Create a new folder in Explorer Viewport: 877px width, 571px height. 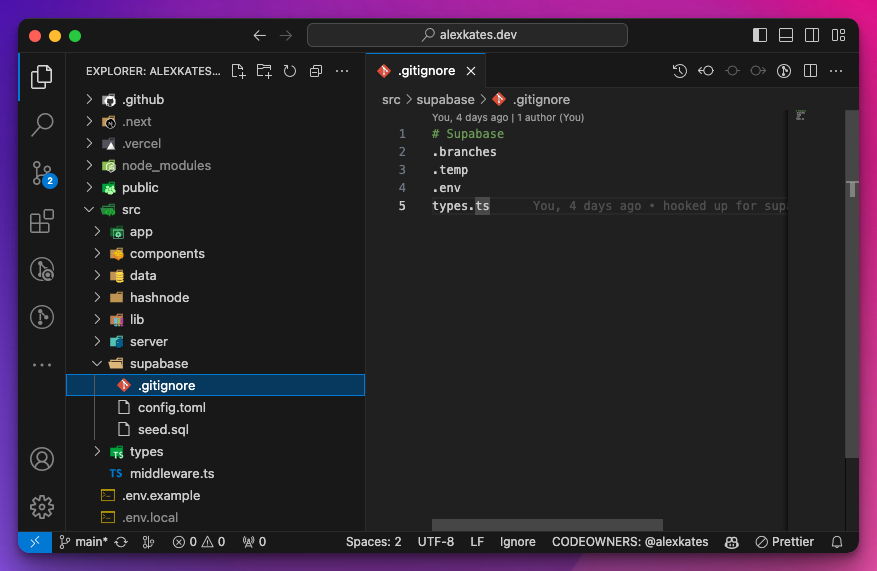pyautogui.click(x=264, y=71)
